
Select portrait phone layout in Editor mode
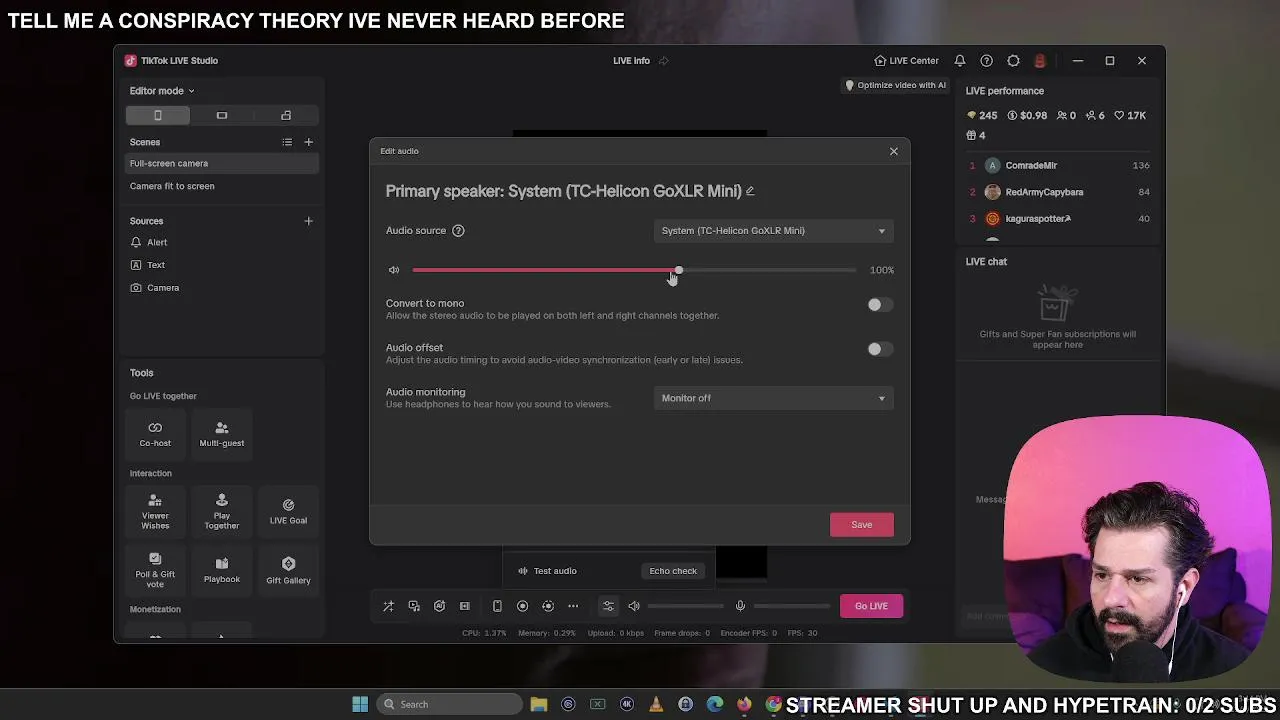click(157, 115)
